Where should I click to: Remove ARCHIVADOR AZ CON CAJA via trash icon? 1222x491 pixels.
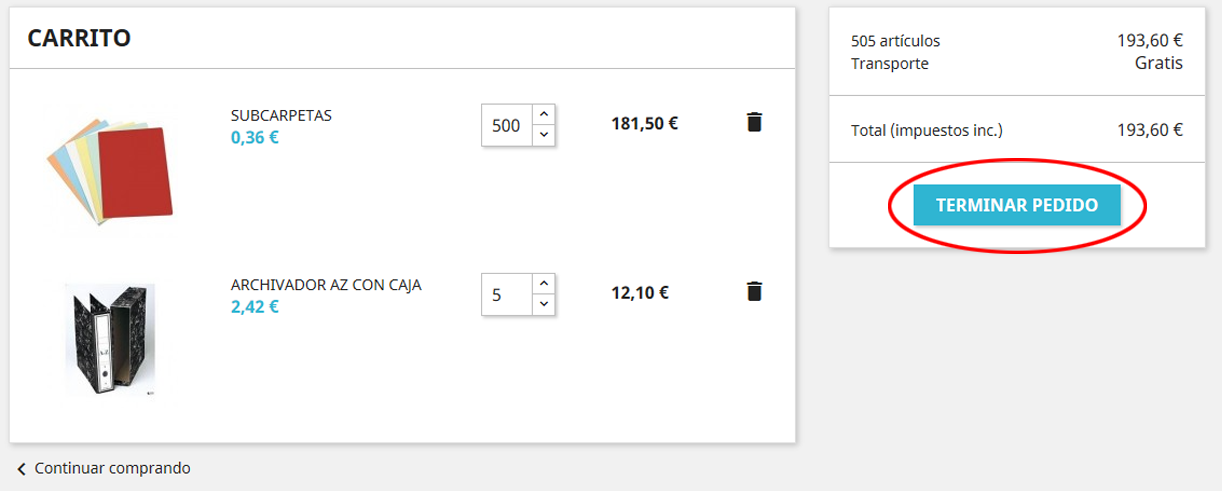coord(754,292)
